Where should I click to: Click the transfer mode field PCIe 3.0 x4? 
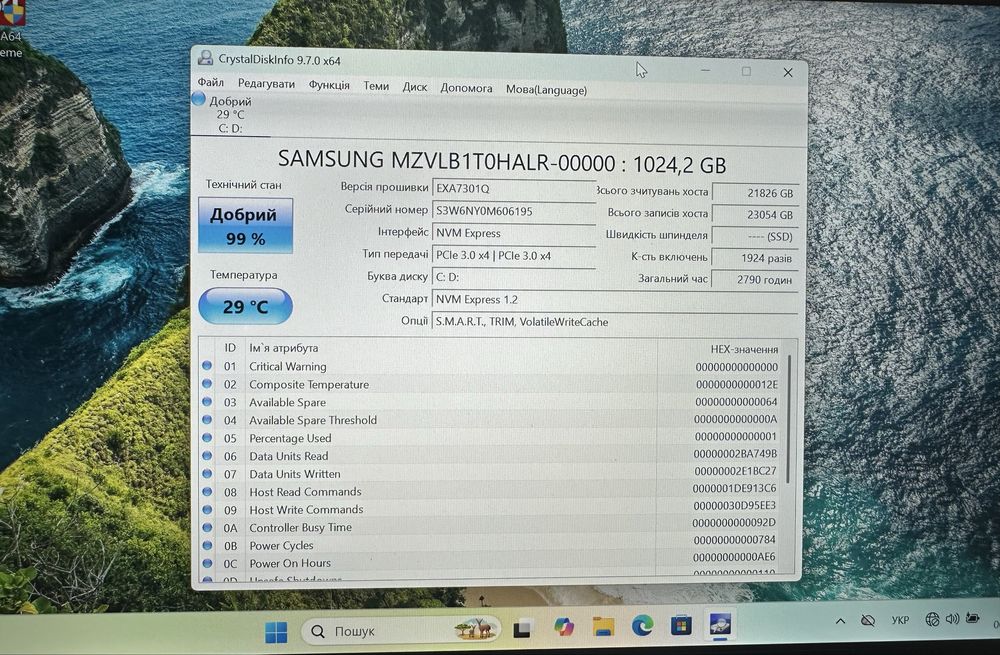click(513, 255)
